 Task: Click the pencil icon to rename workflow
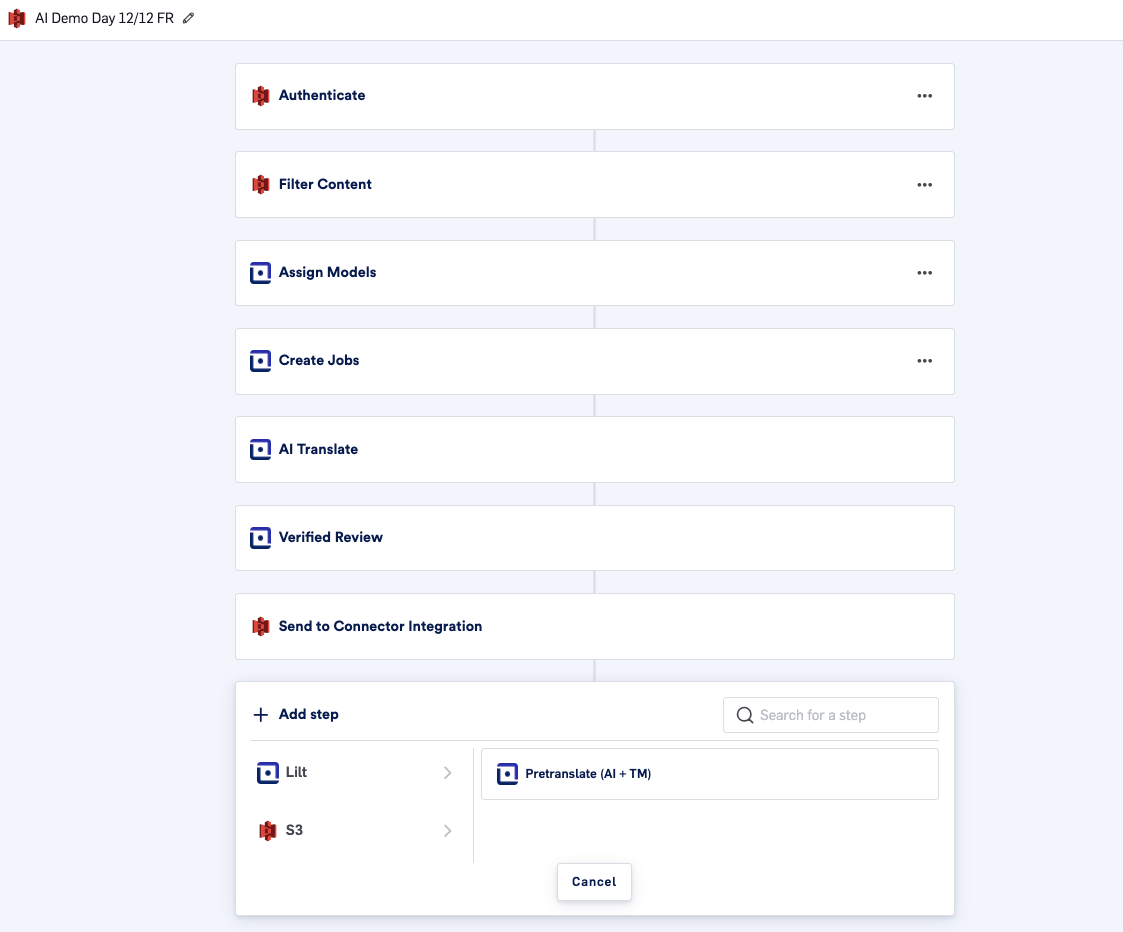coord(188,18)
